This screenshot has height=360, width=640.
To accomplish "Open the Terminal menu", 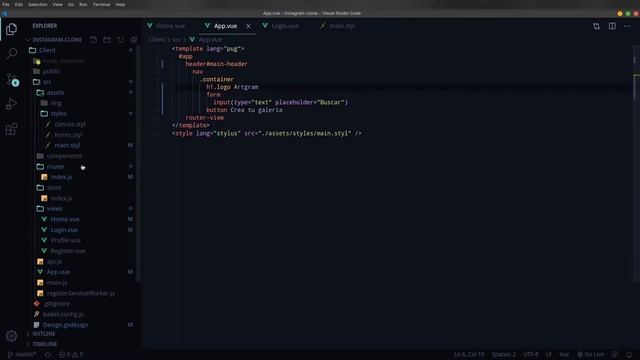I will click(x=101, y=4).
